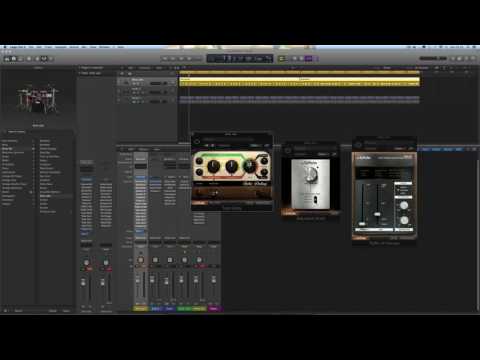Click the Play transport button
Viewport: 480px width, 360px height.
(x=190, y=59)
